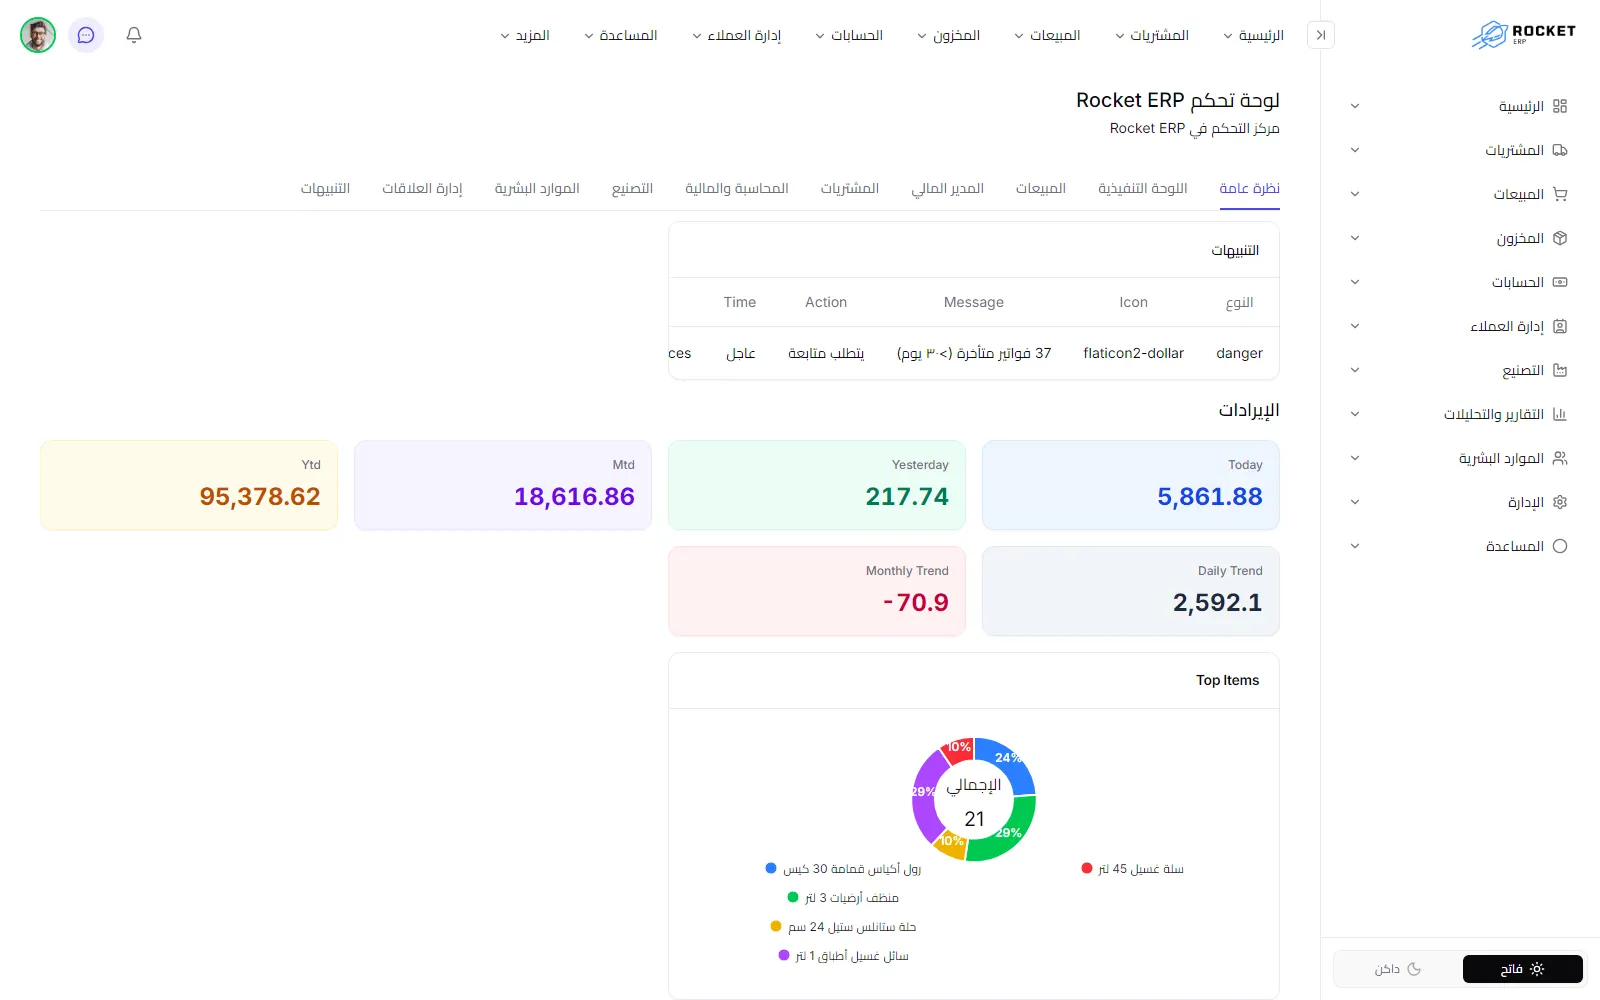Click the المبيعات cart icon in sidebar

(x=1560, y=194)
